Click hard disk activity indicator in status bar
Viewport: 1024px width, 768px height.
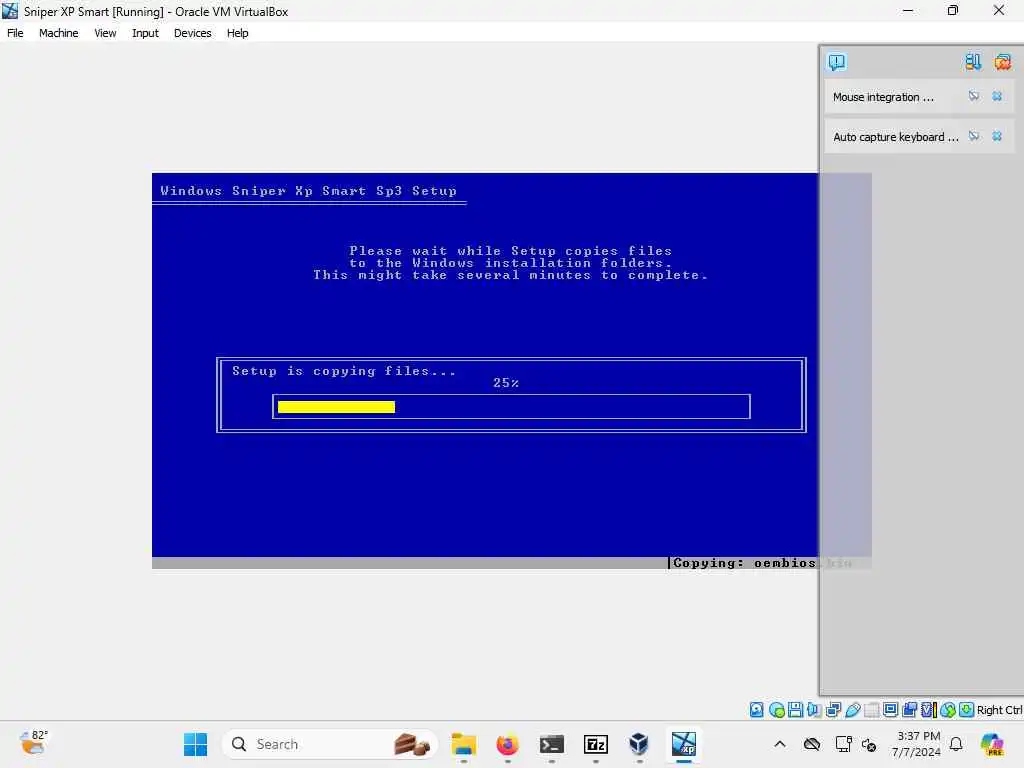click(x=756, y=710)
